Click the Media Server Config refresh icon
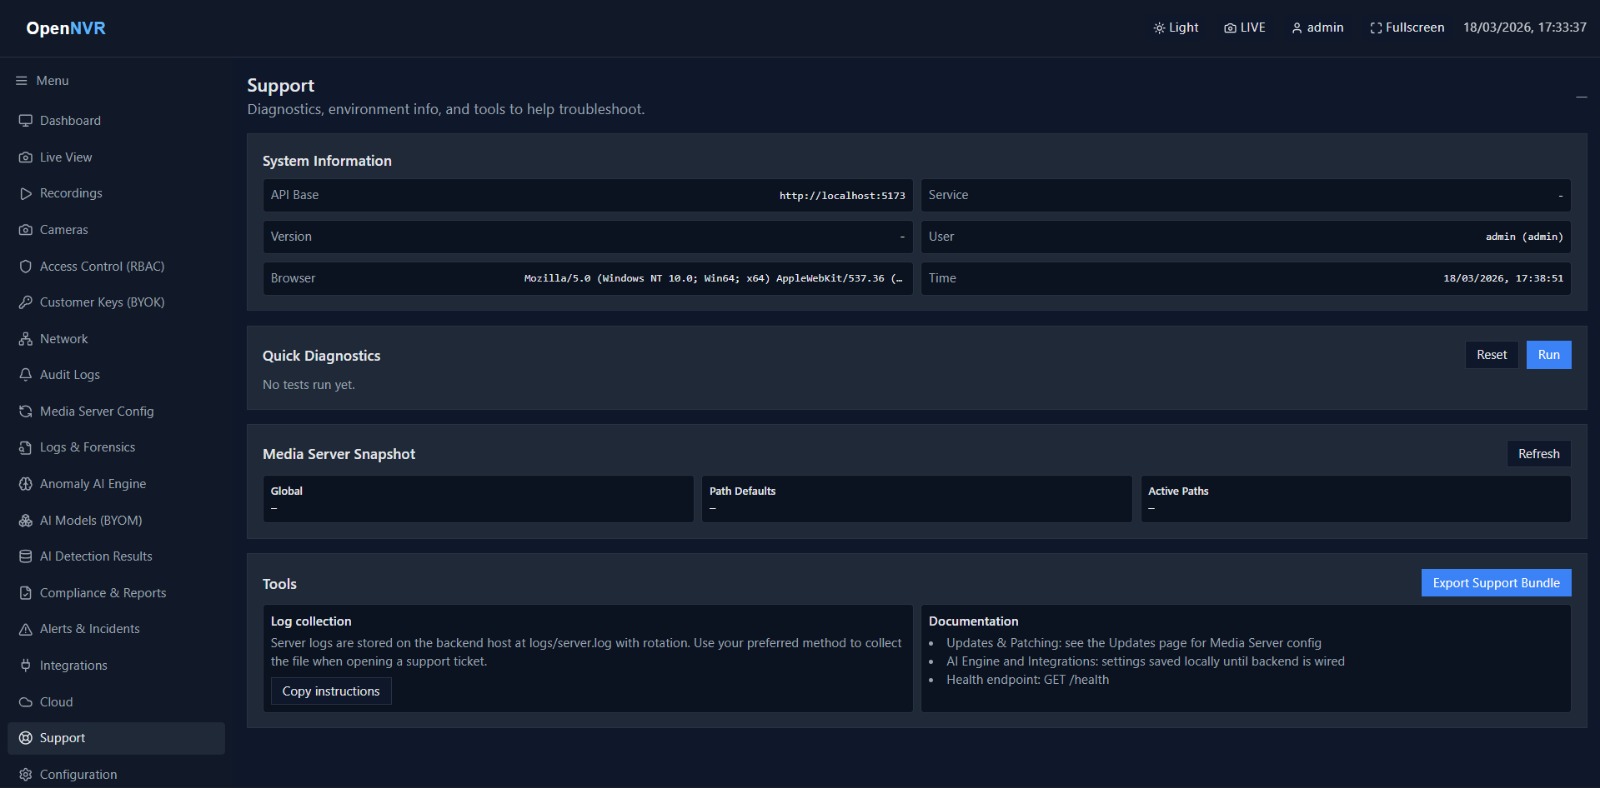 point(26,411)
